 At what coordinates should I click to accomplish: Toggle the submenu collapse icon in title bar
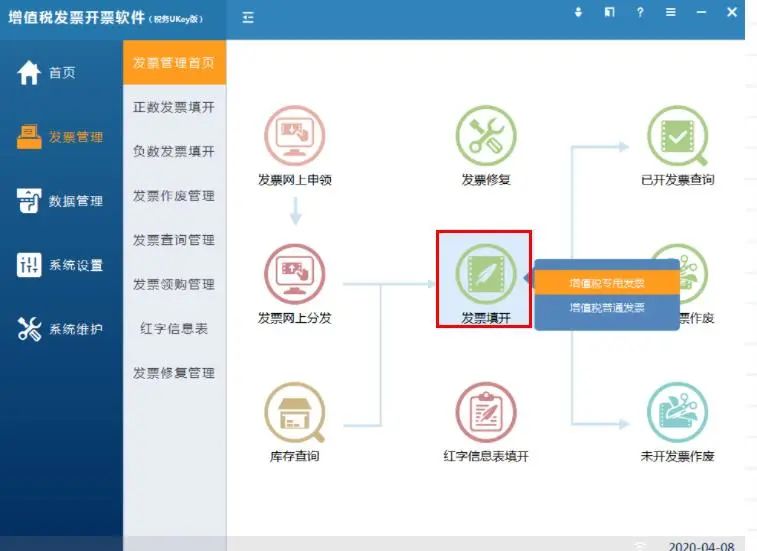[x=248, y=18]
